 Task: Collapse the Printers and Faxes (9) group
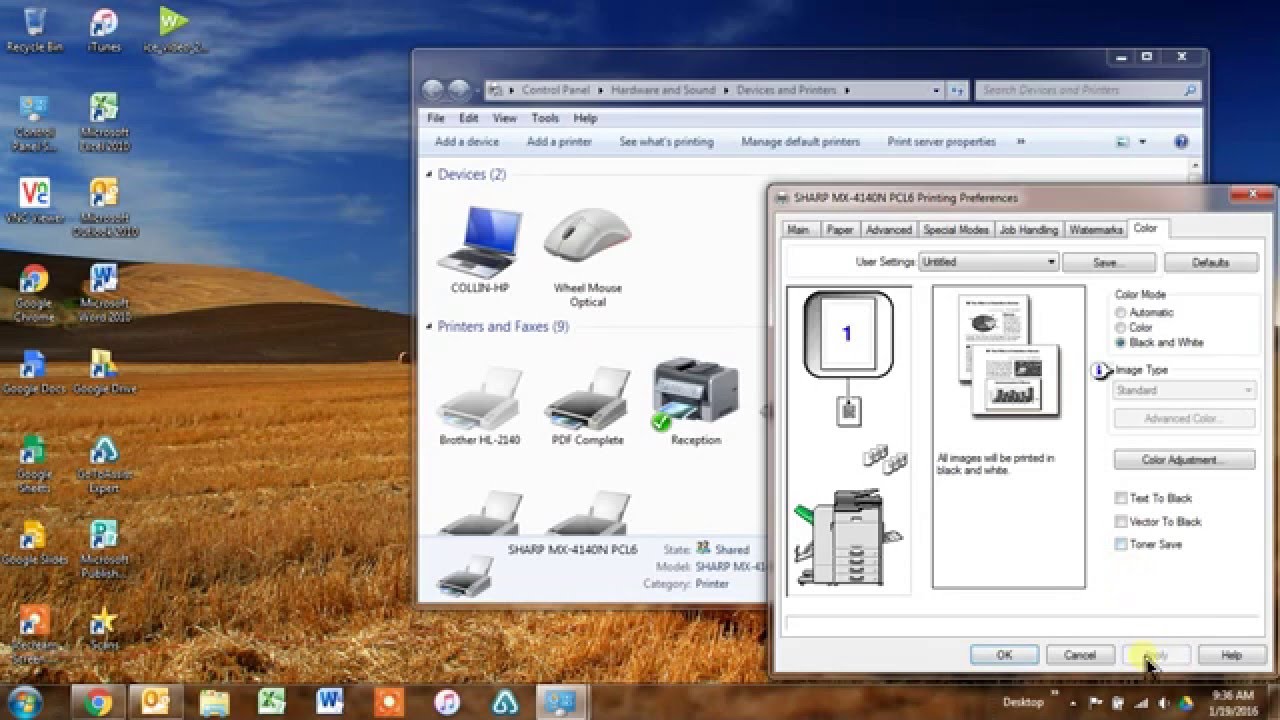[x=430, y=326]
